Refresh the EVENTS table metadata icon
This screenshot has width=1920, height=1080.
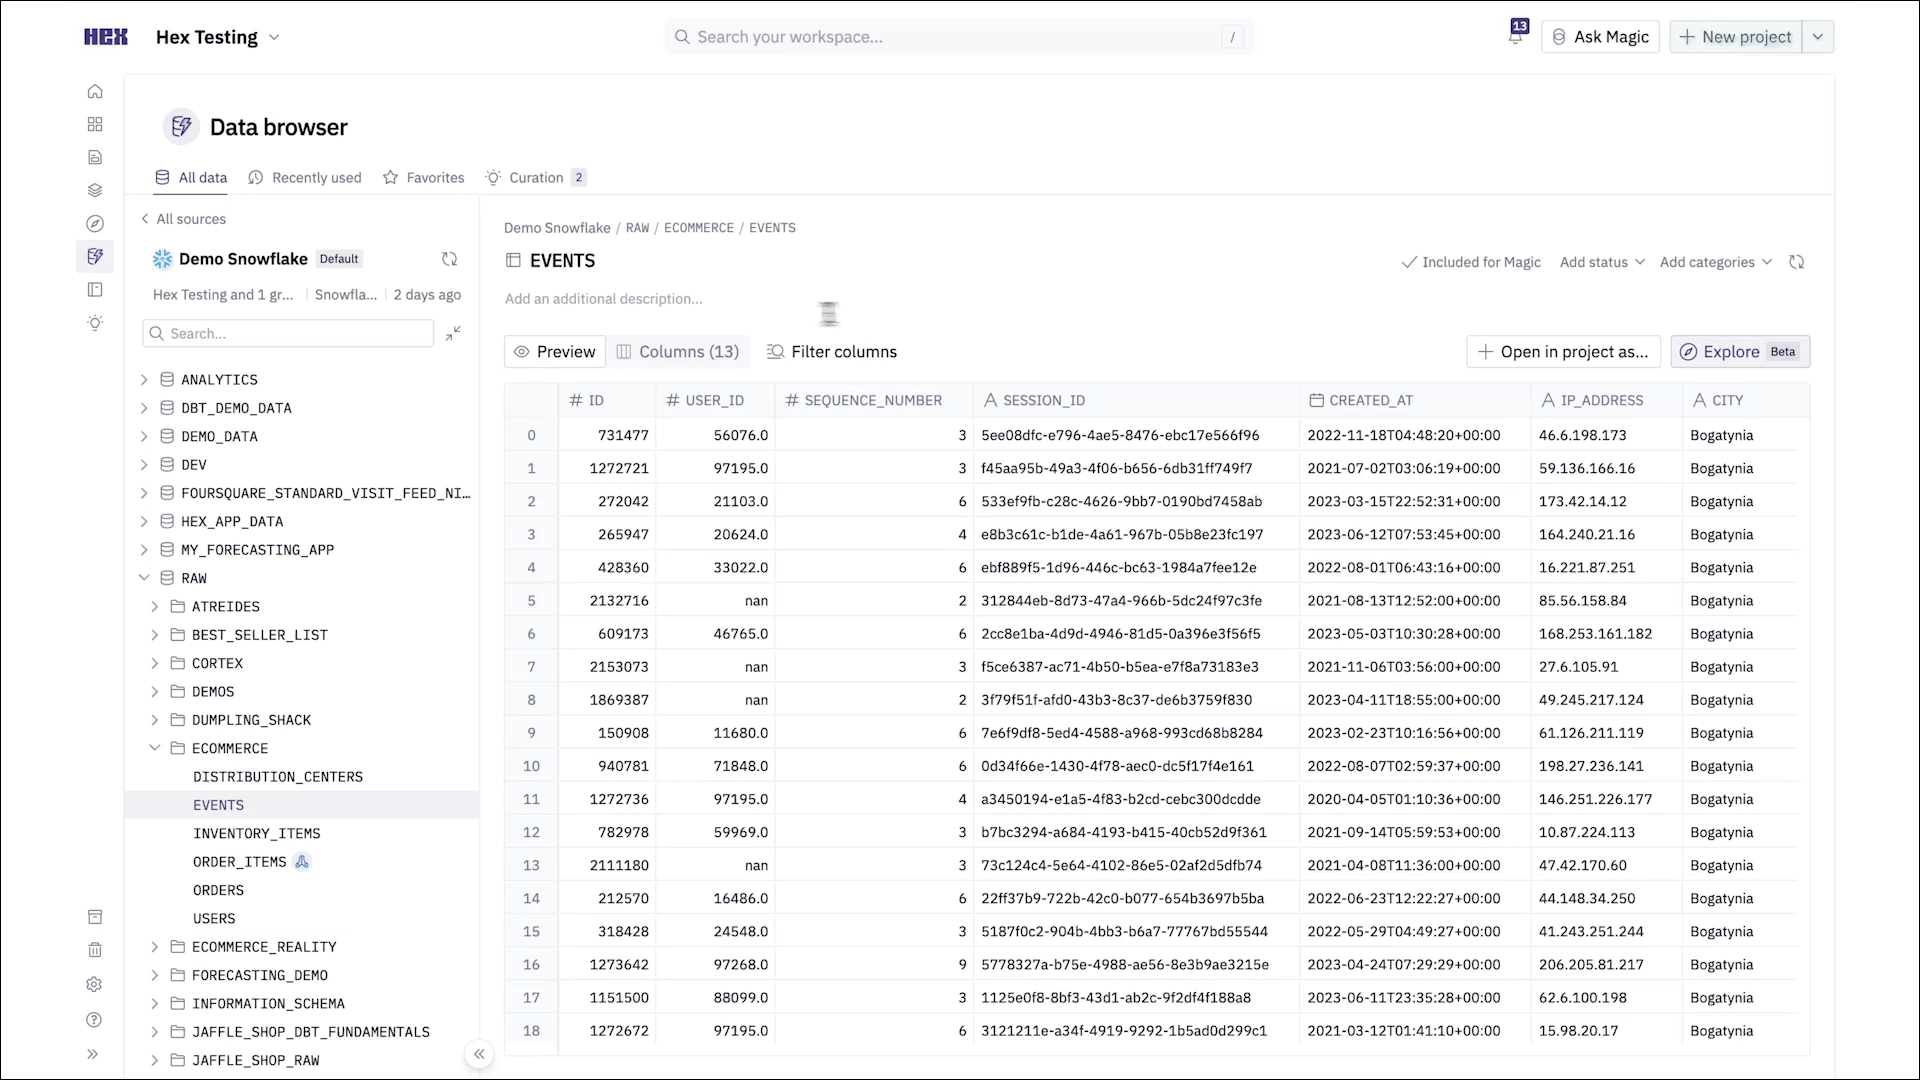pyautogui.click(x=1796, y=262)
